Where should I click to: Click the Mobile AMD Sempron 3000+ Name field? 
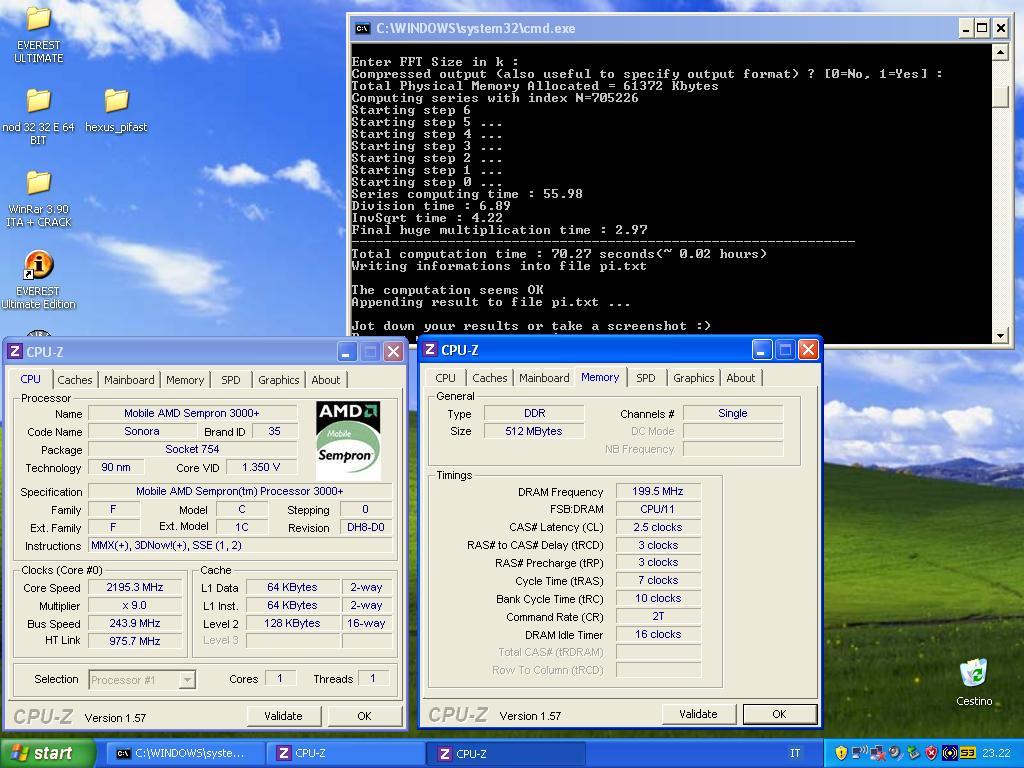pos(192,413)
